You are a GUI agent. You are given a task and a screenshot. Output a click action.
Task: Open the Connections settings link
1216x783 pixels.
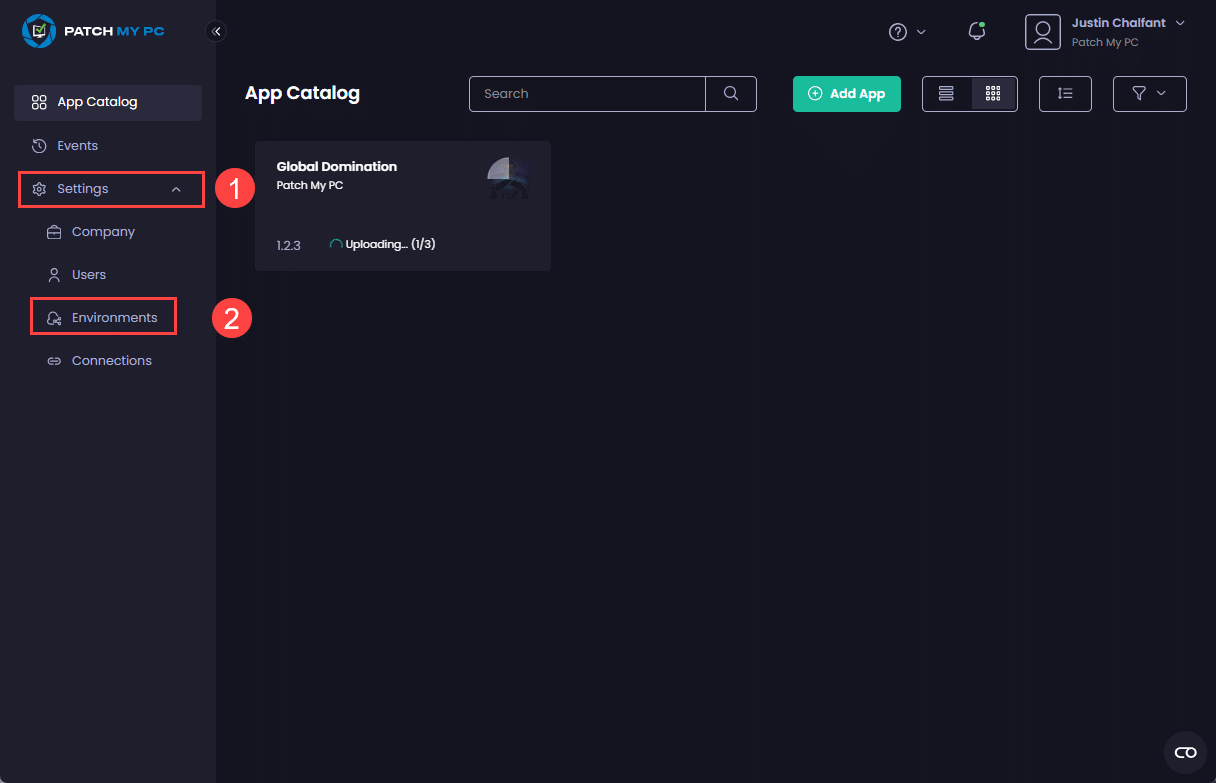[111, 361]
